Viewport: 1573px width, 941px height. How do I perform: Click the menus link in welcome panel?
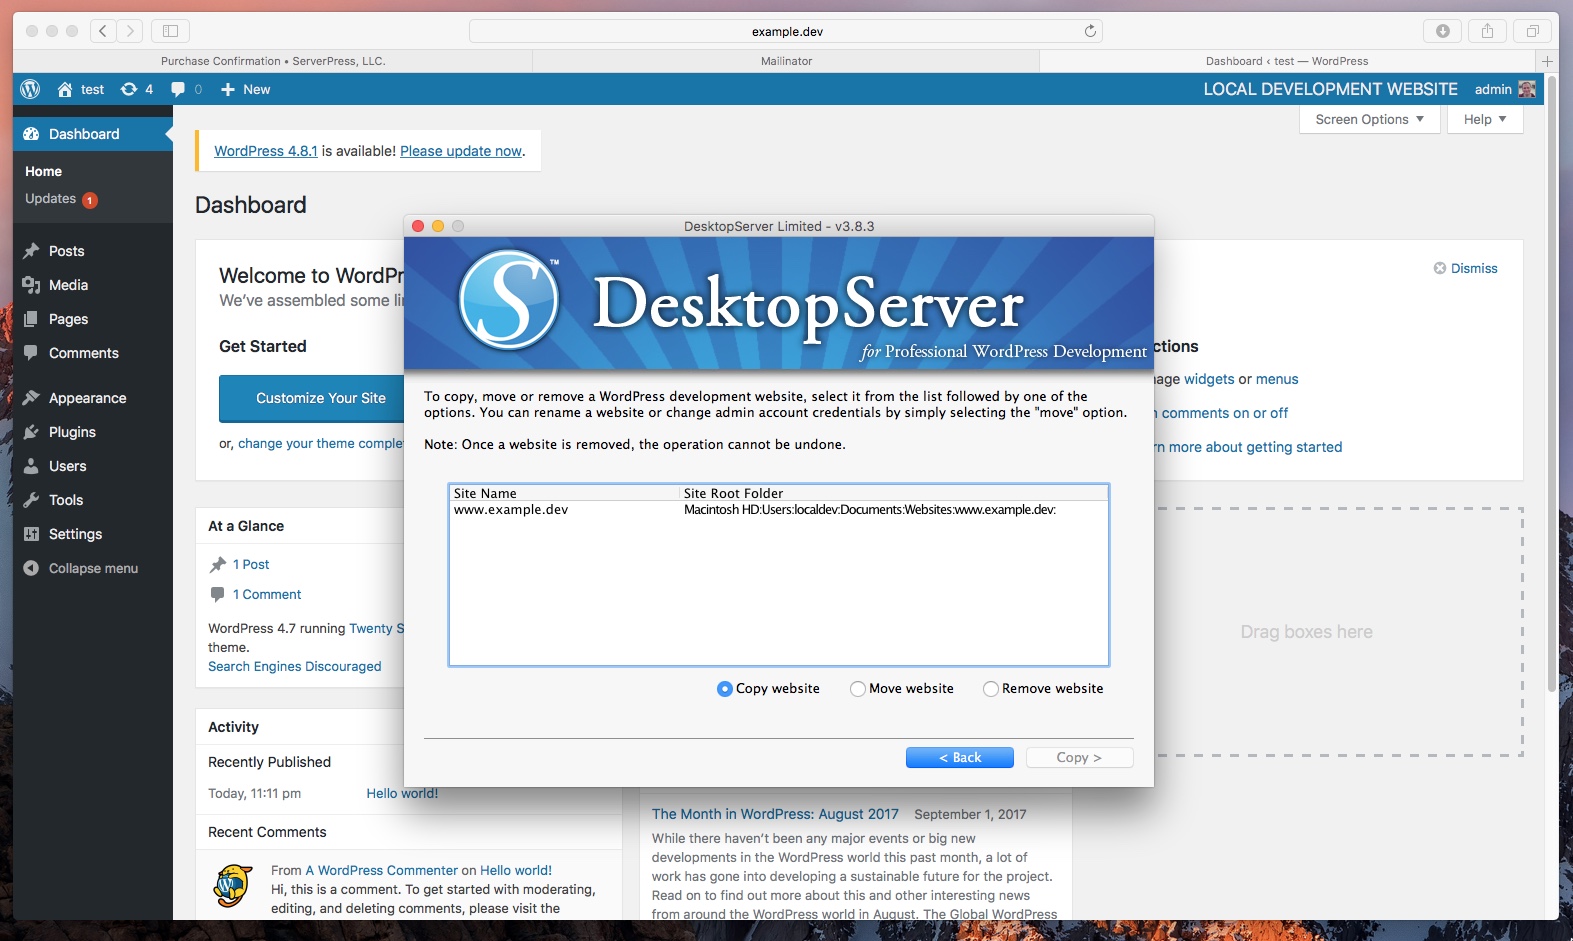tap(1277, 379)
